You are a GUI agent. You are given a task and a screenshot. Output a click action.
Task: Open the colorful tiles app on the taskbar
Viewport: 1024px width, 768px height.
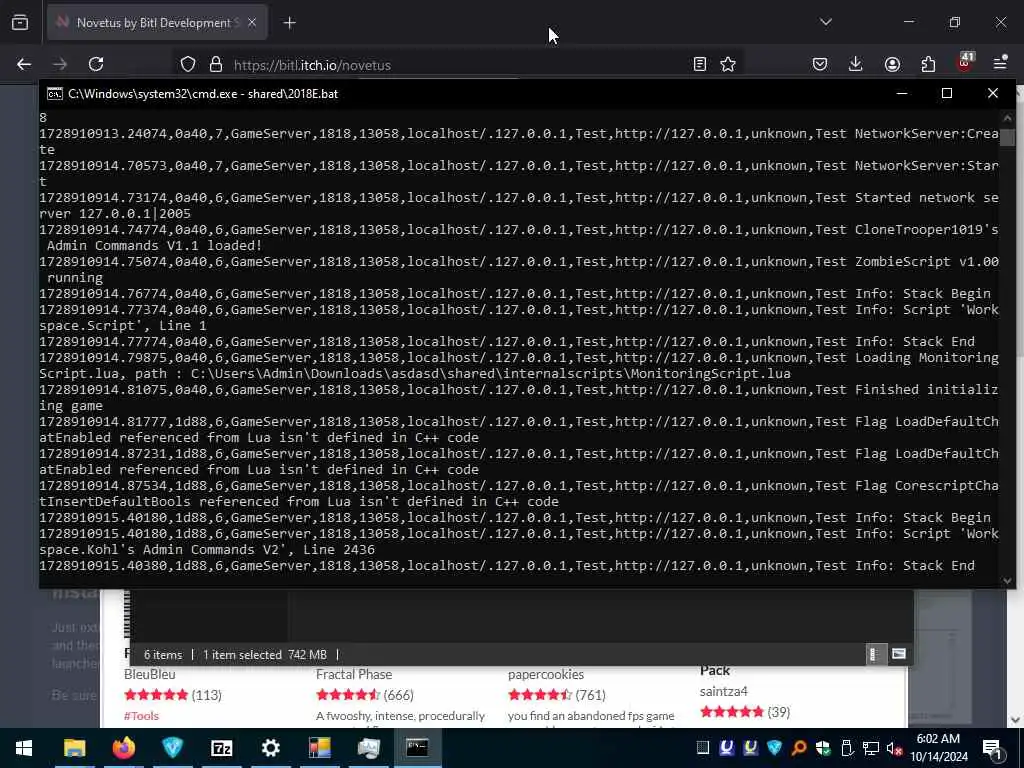click(x=319, y=748)
